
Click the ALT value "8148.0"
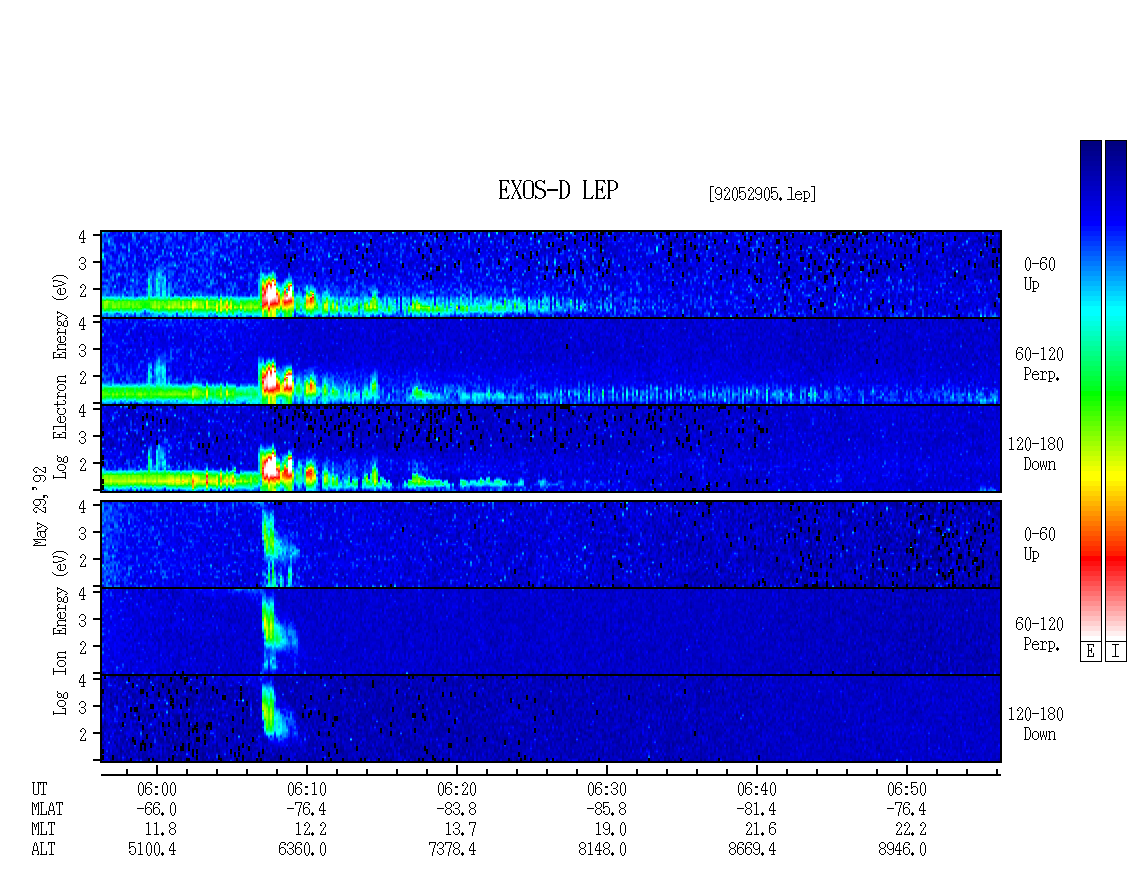[x=602, y=850]
